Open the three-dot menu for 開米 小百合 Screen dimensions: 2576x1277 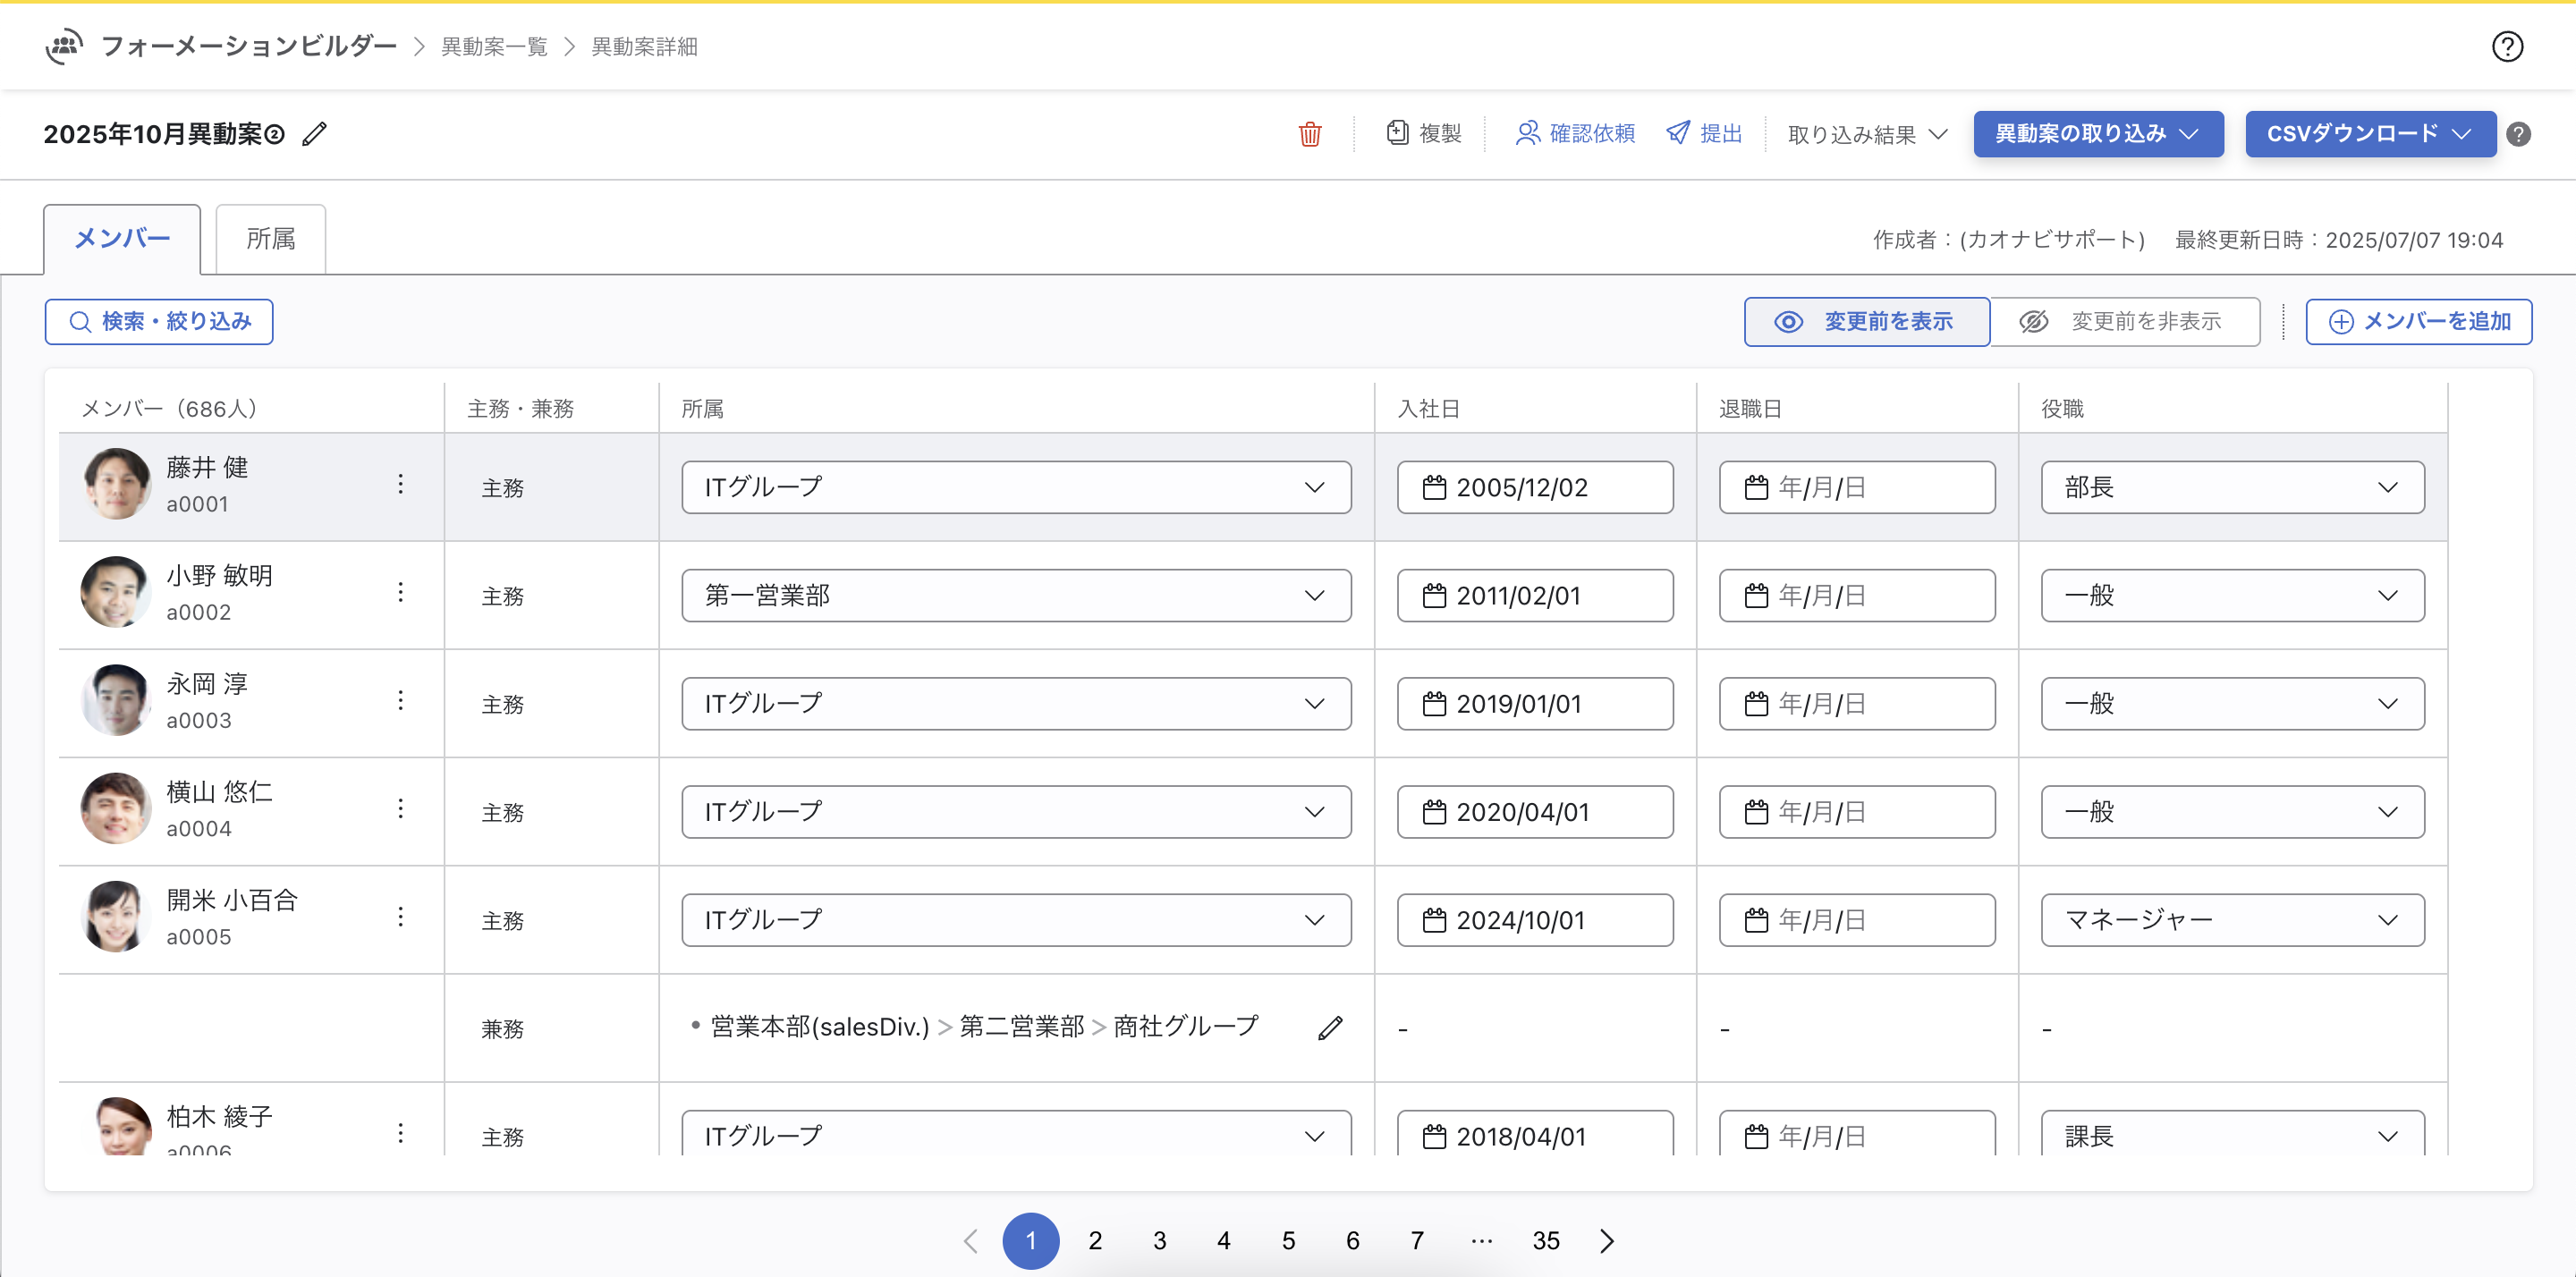click(x=400, y=917)
